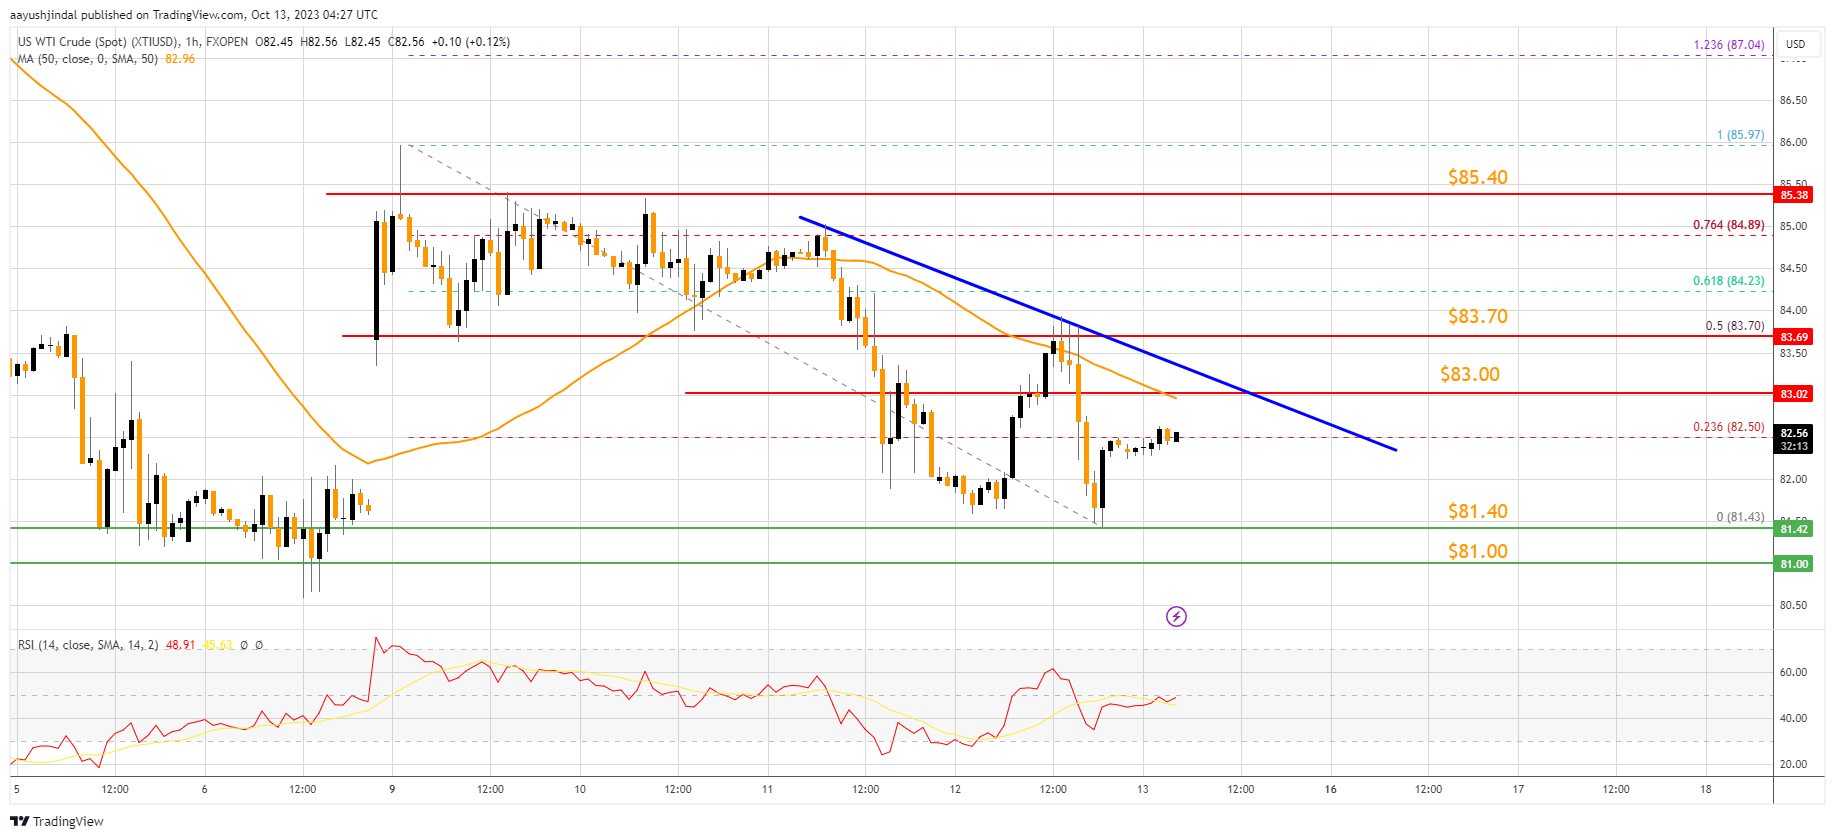Click the date label 9 on time axis

tap(392, 789)
